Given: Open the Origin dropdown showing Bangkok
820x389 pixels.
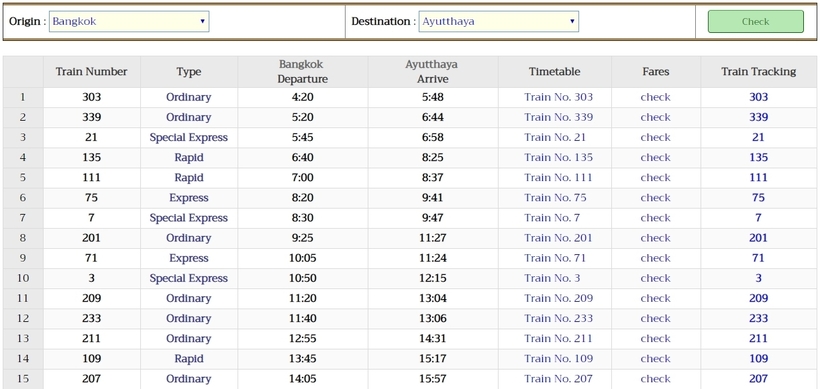Looking at the screenshot, I should [x=129, y=21].
